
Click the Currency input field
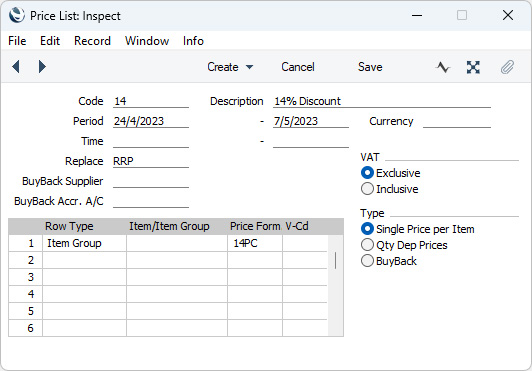457,121
